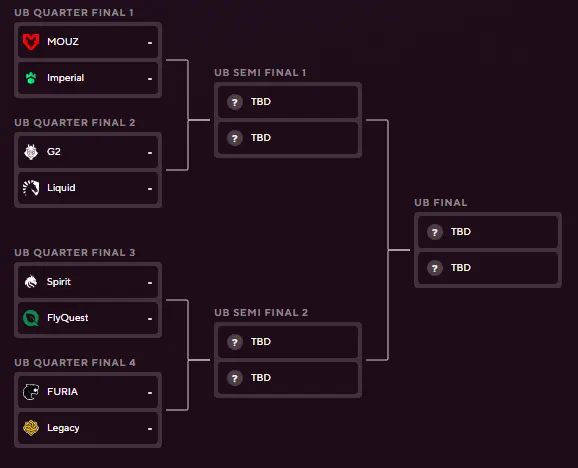Image resolution: width=578 pixels, height=468 pixels.
Task: Click the Legacy gold logo icon
Action: point(31,428)
